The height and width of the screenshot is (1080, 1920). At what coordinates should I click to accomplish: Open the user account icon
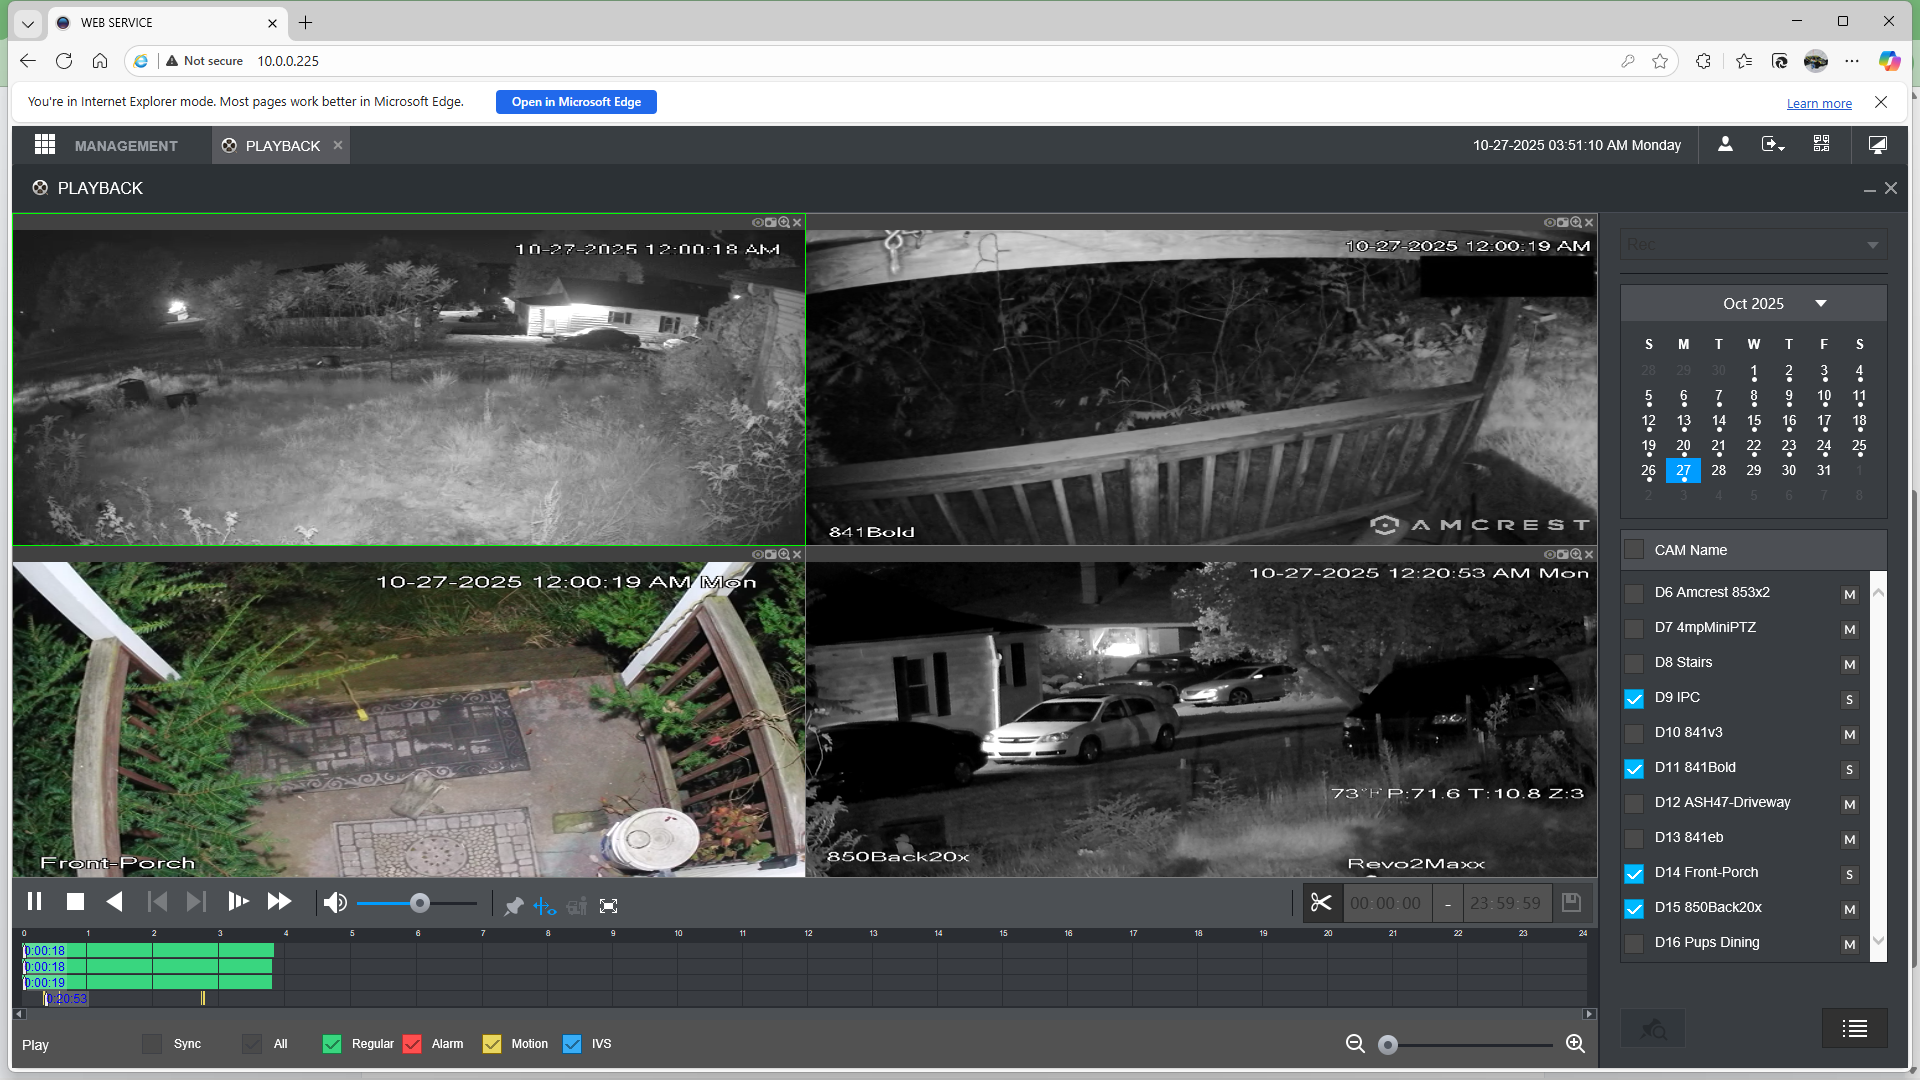(1725, 145)
